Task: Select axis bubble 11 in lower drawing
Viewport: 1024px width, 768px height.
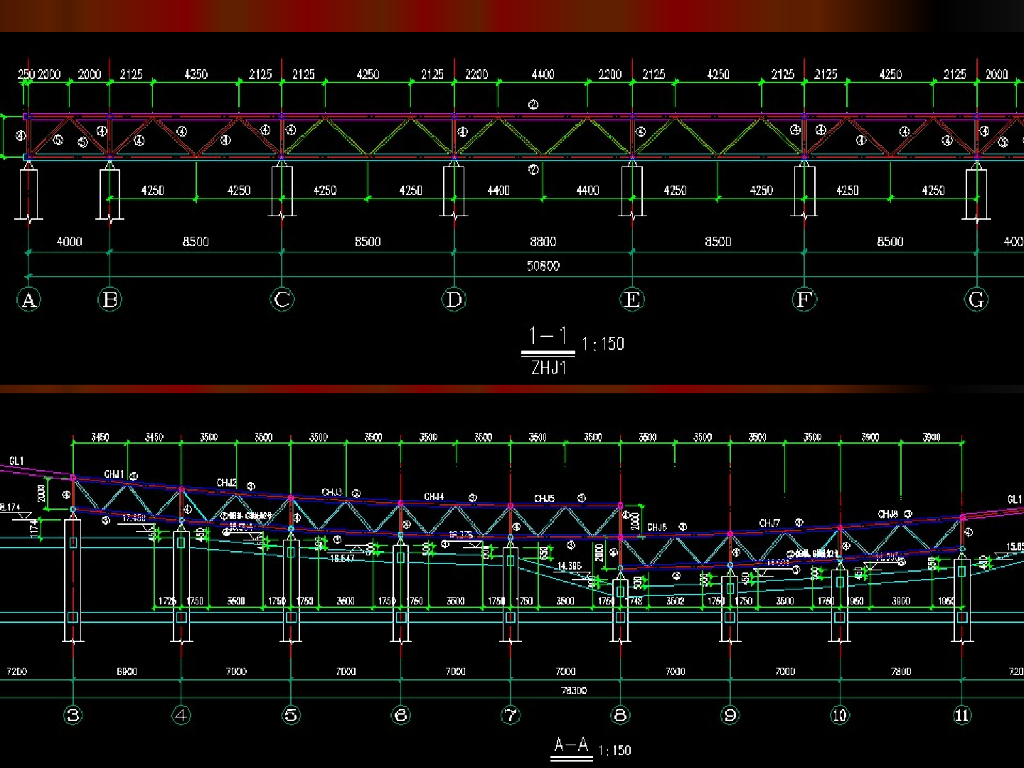Action: [x=962, y=714]
